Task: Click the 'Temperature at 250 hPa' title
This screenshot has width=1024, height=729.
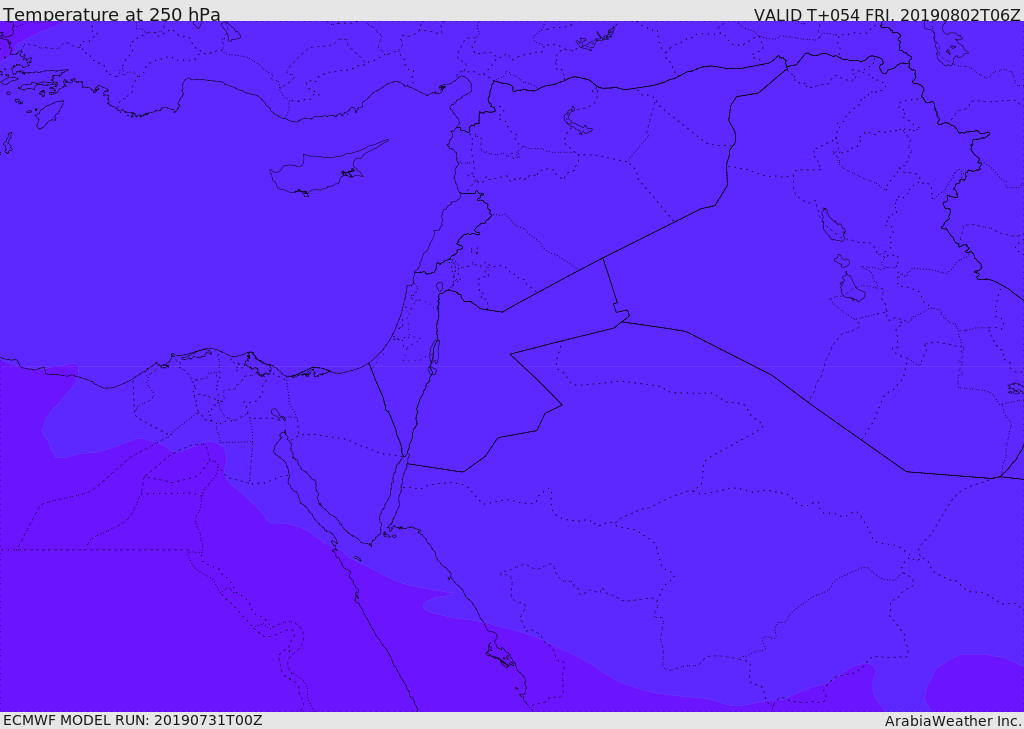Action: 112,14
